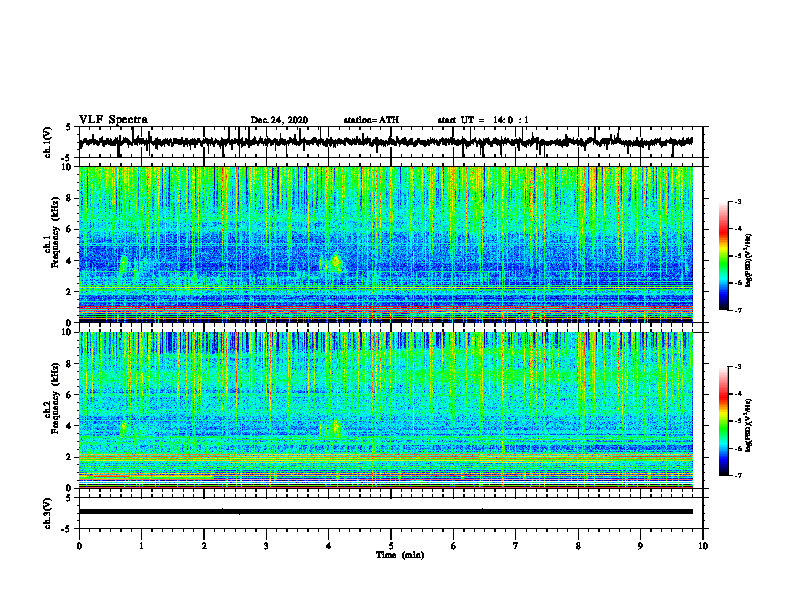Click the "Time (min)" axis label
Image resolution: width=792 pixels, height=612 pixels.
coord(400,555)
